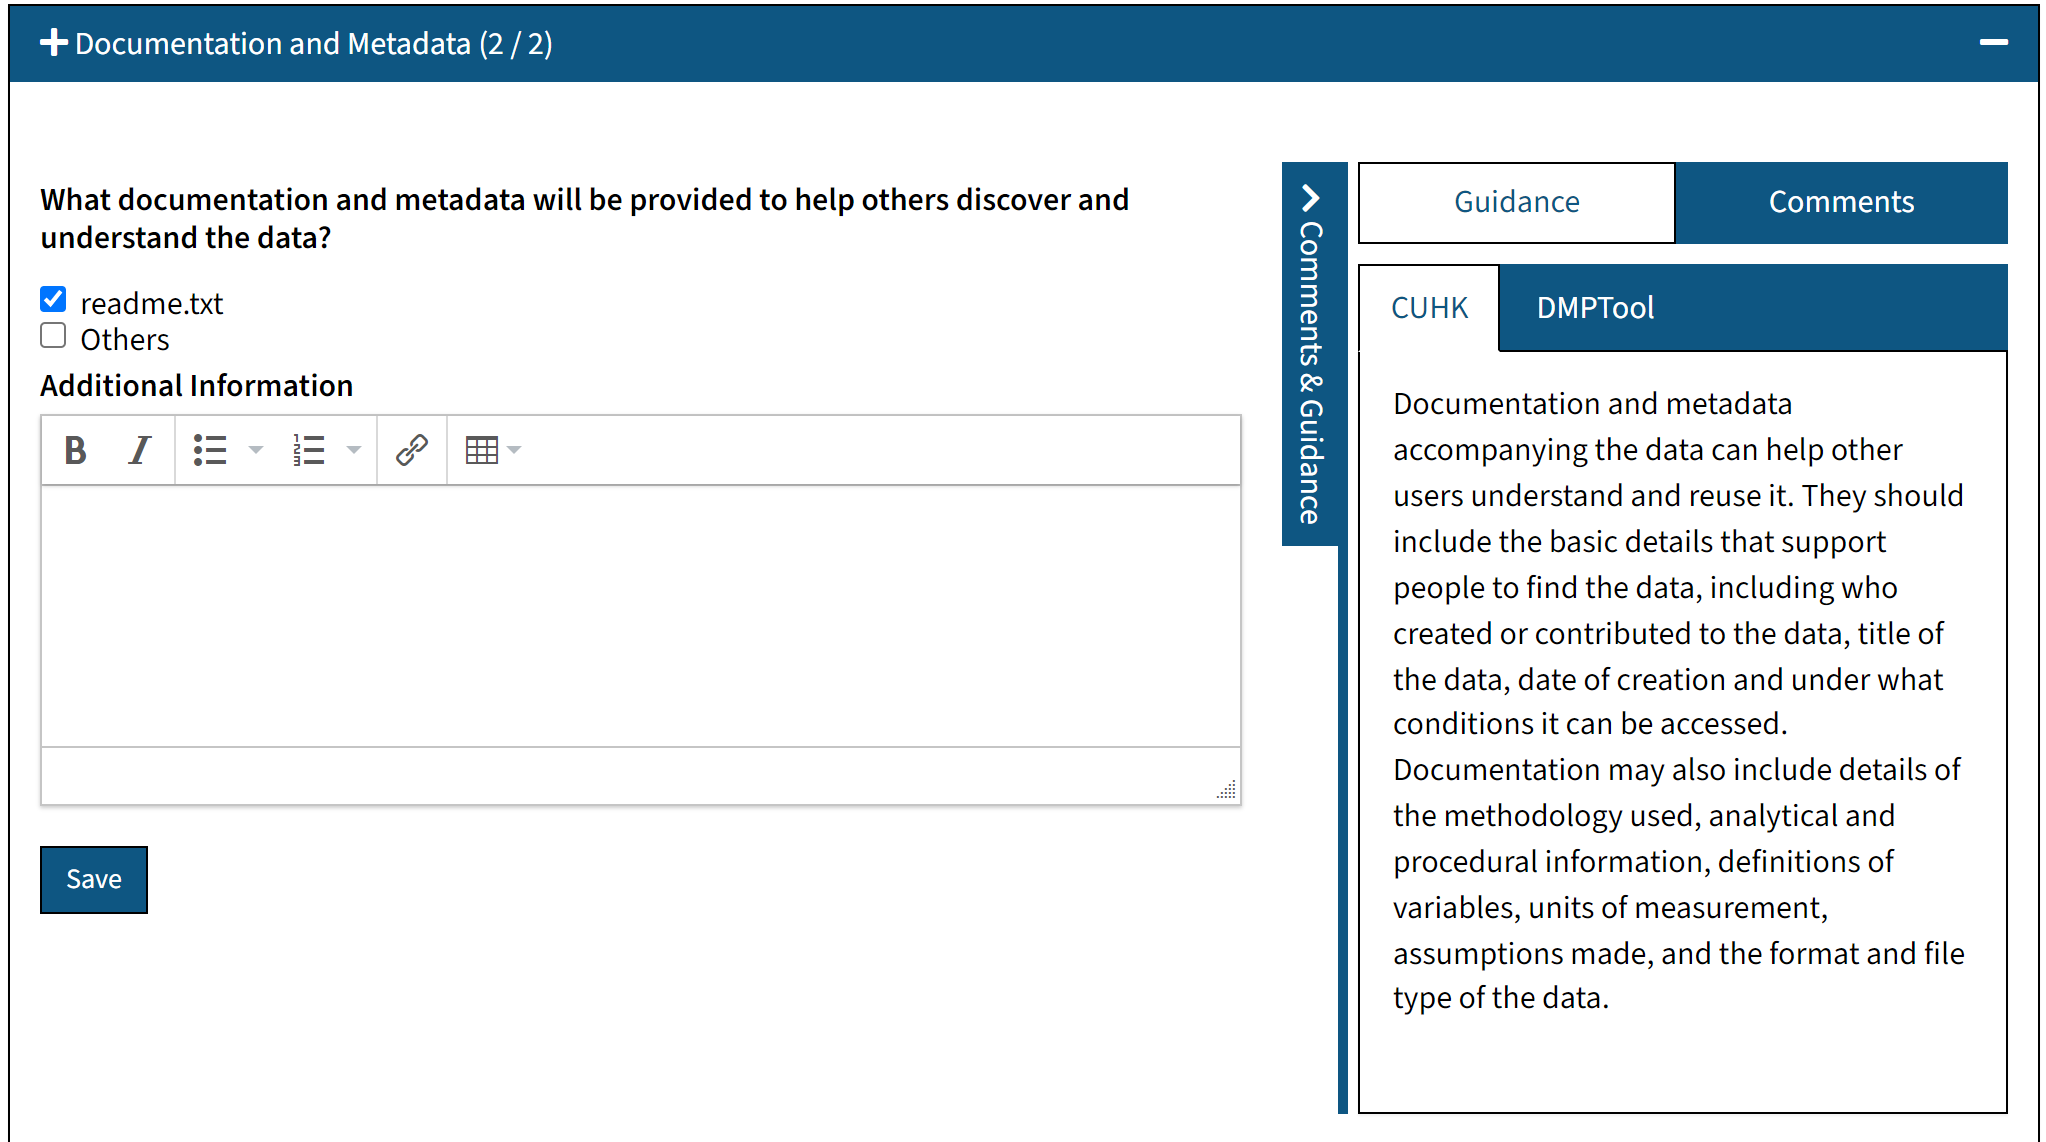Toggle bold formatting in the editor
Viewport: 2046px width, 1142px height.
point(74,450)
